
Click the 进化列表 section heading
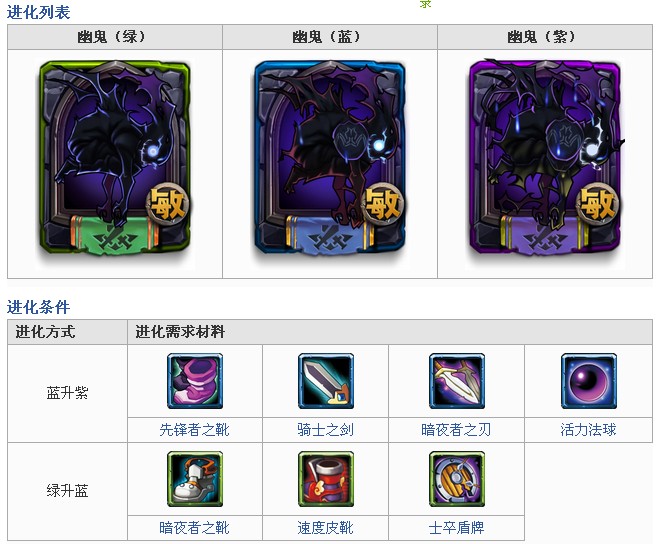click(x=38, y=12)
